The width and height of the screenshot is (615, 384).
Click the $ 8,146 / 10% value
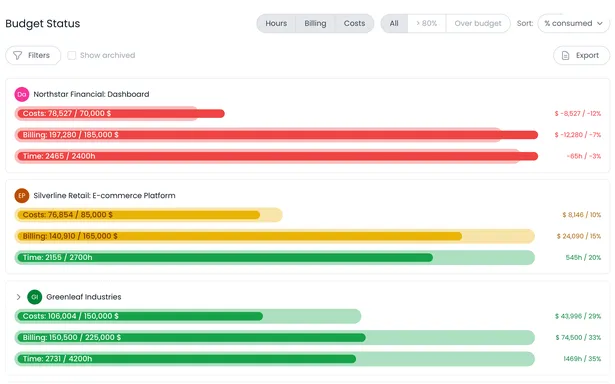click(x=582, y=215)
